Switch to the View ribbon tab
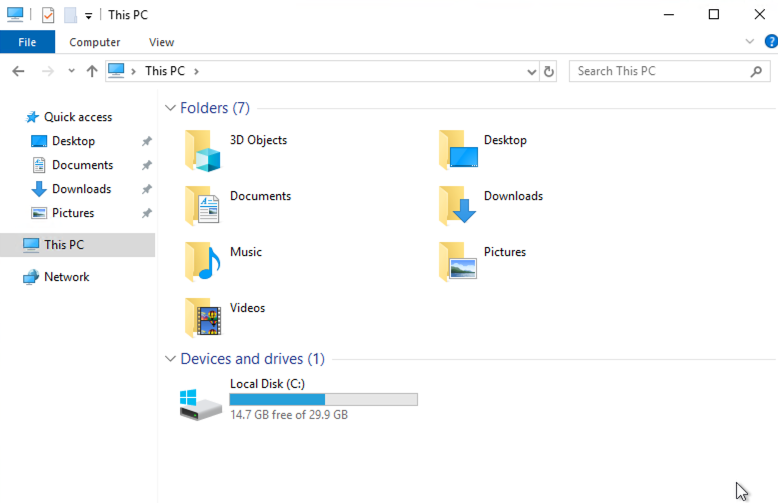 click(162, 42)
